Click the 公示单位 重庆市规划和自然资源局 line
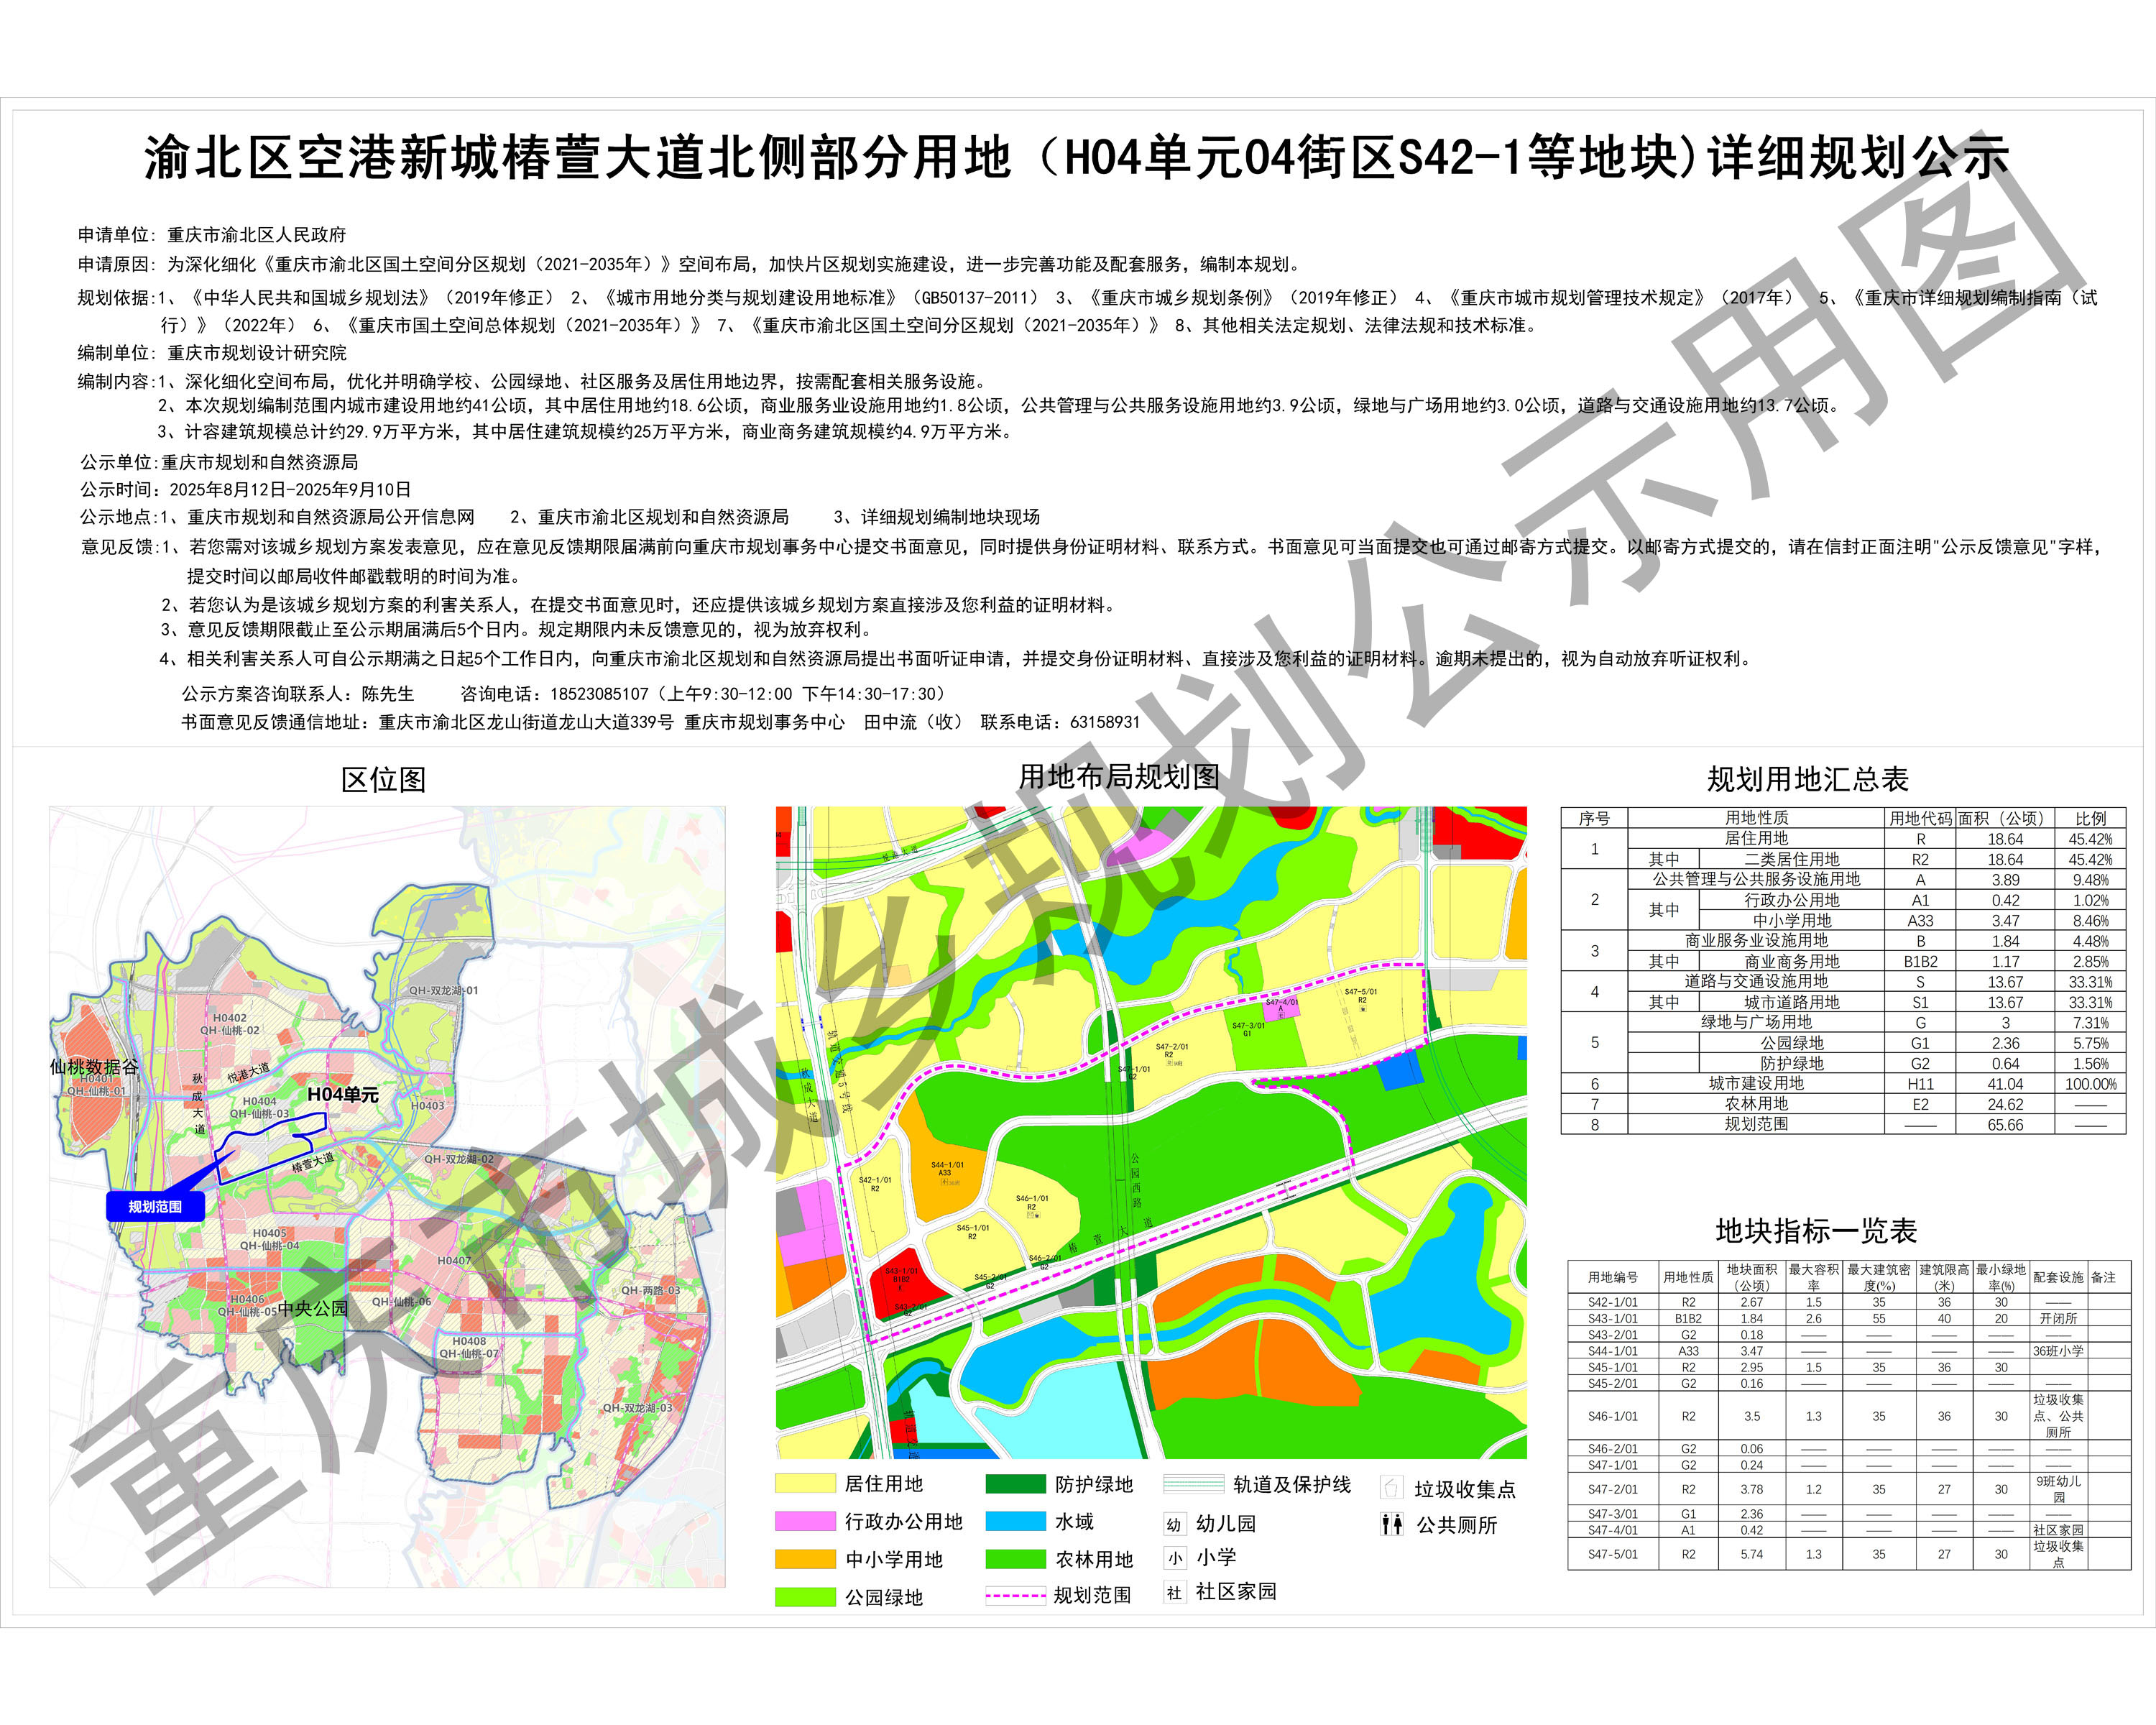The height and width of the screenshot is (1725, 2156). tap(219, 463)
